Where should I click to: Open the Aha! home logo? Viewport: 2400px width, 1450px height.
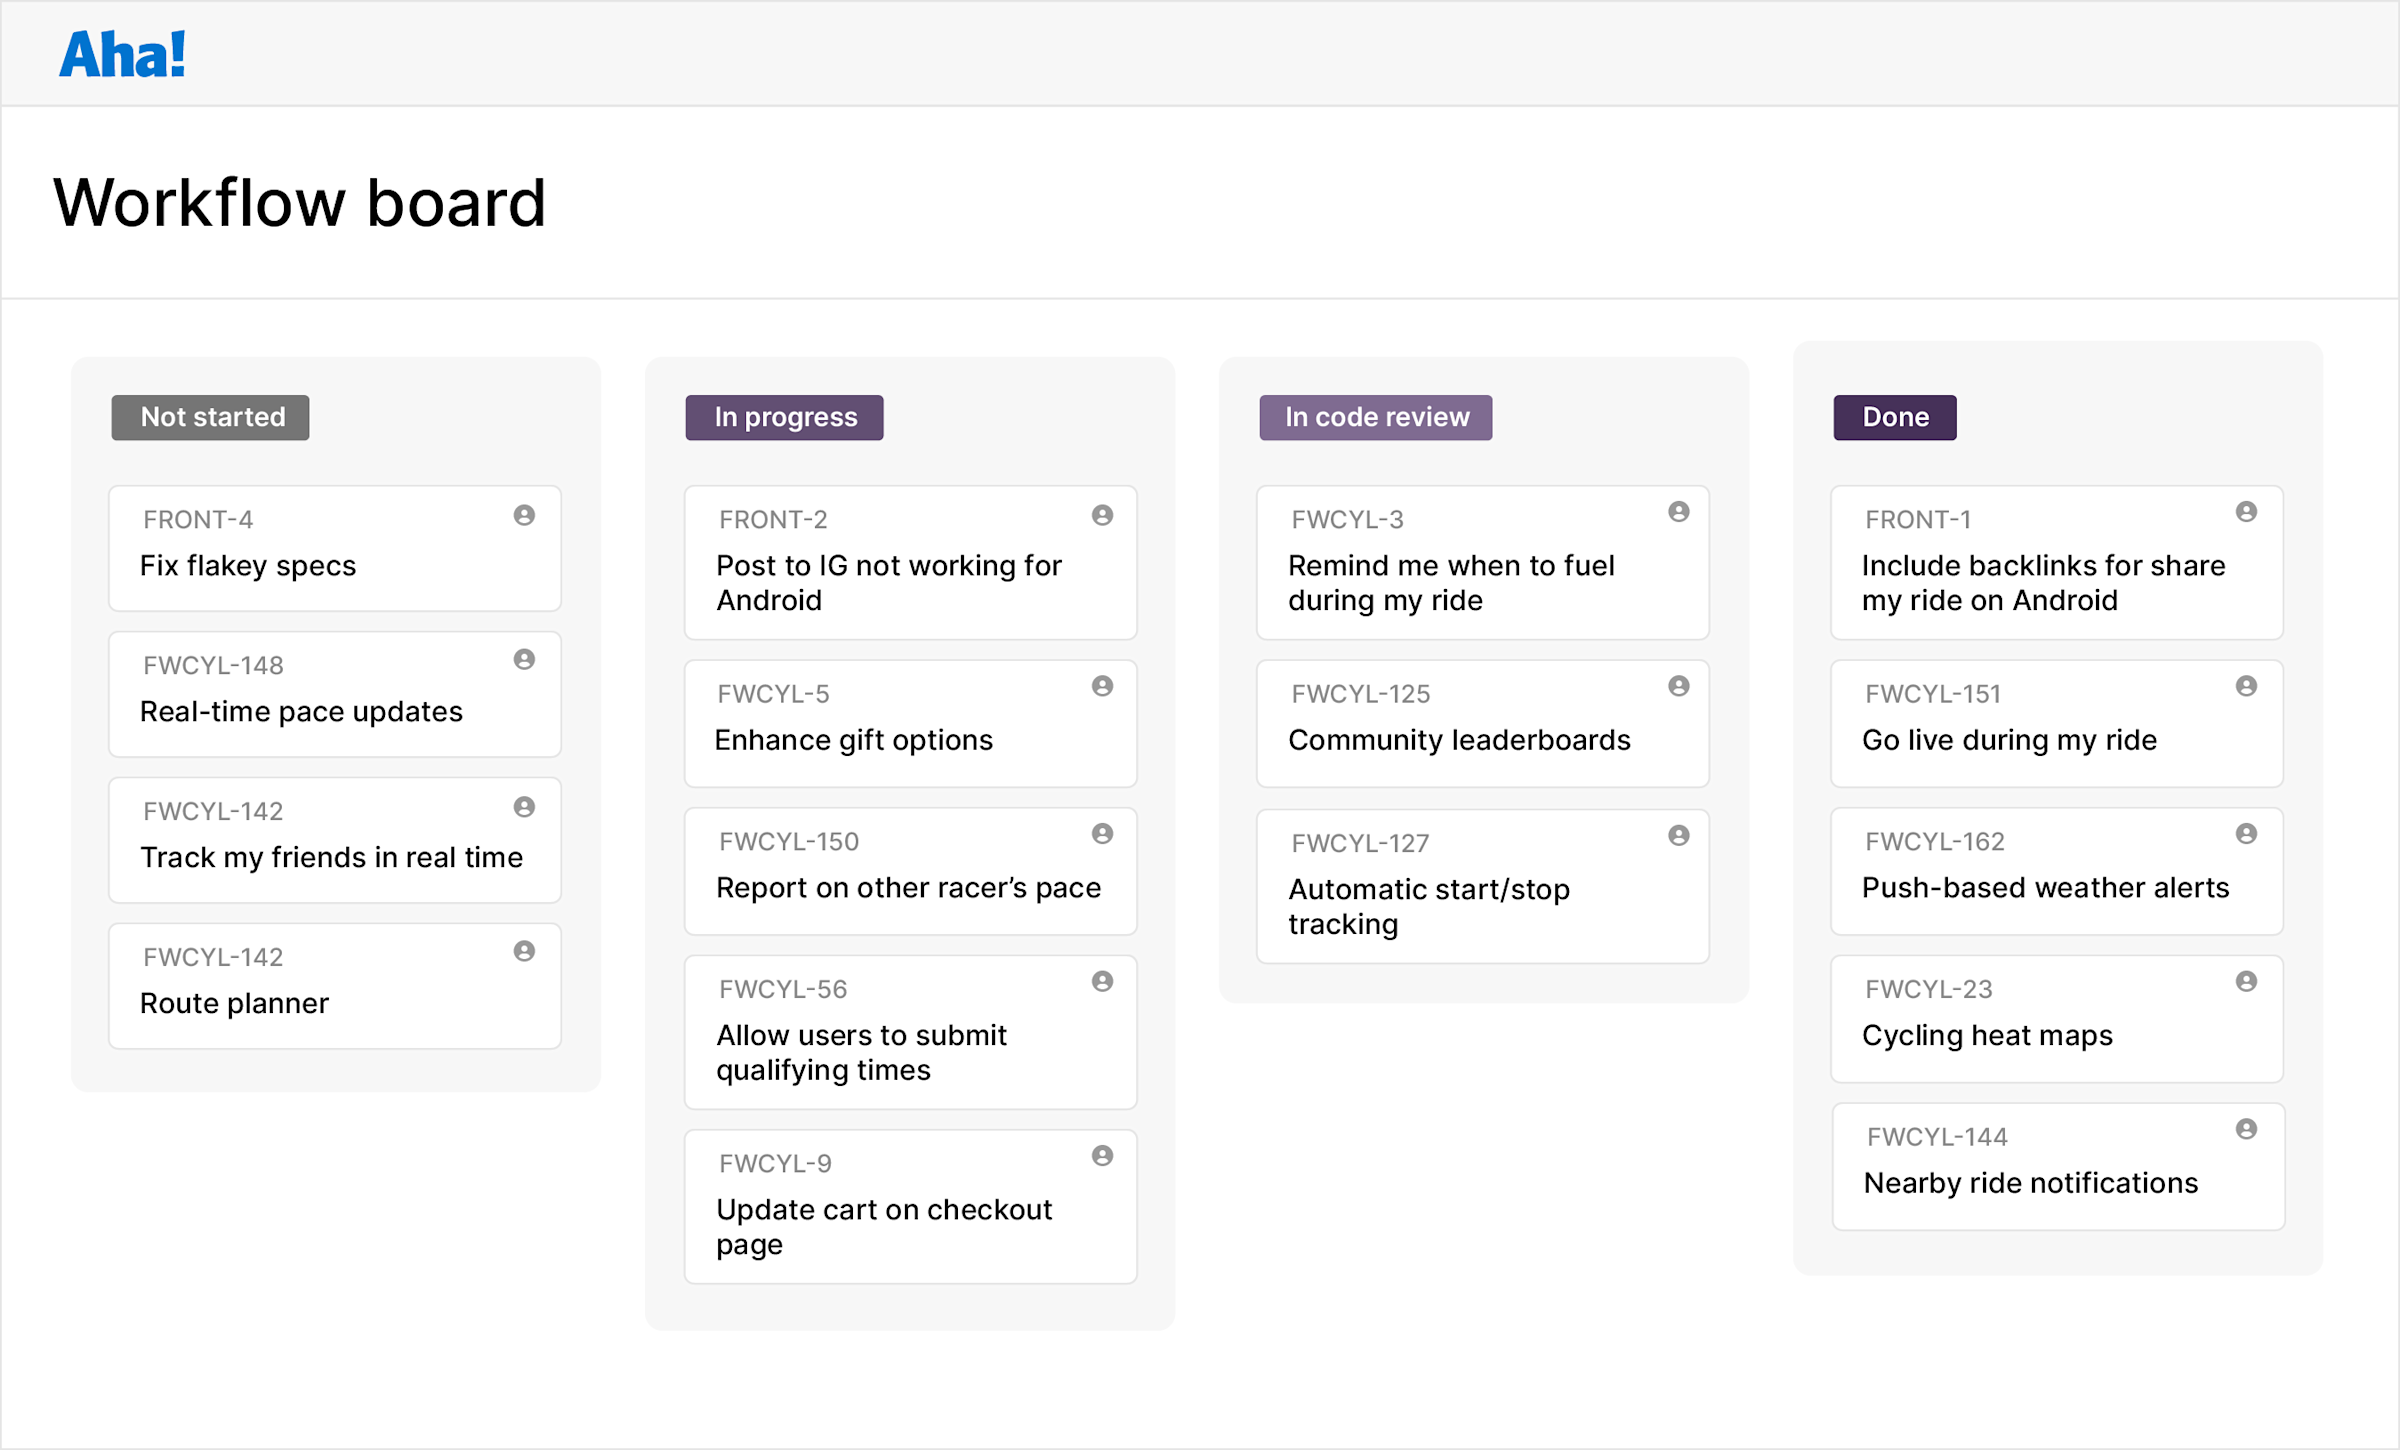pos(121,54)
